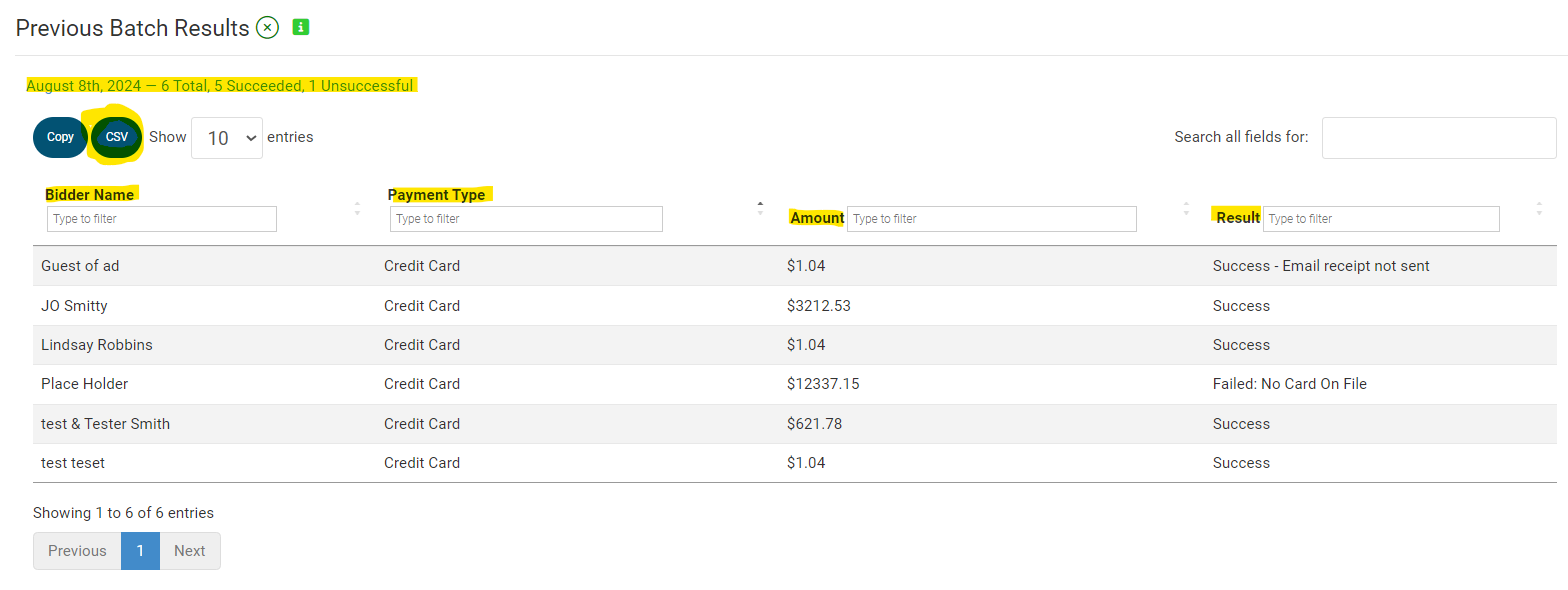Go to the Next page
Screen dimensions: 1568x590
[x=189, y=551]
